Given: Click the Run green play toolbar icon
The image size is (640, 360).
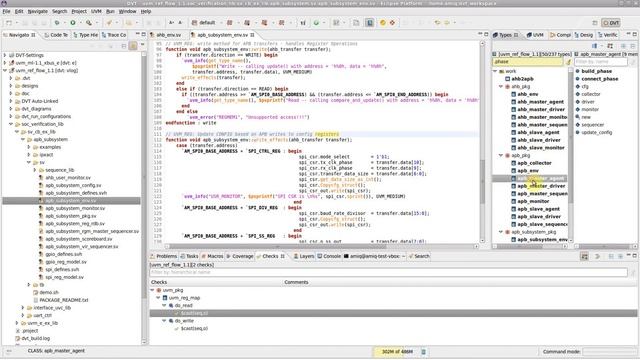Looking at the screenshot, I should [73, 23].
